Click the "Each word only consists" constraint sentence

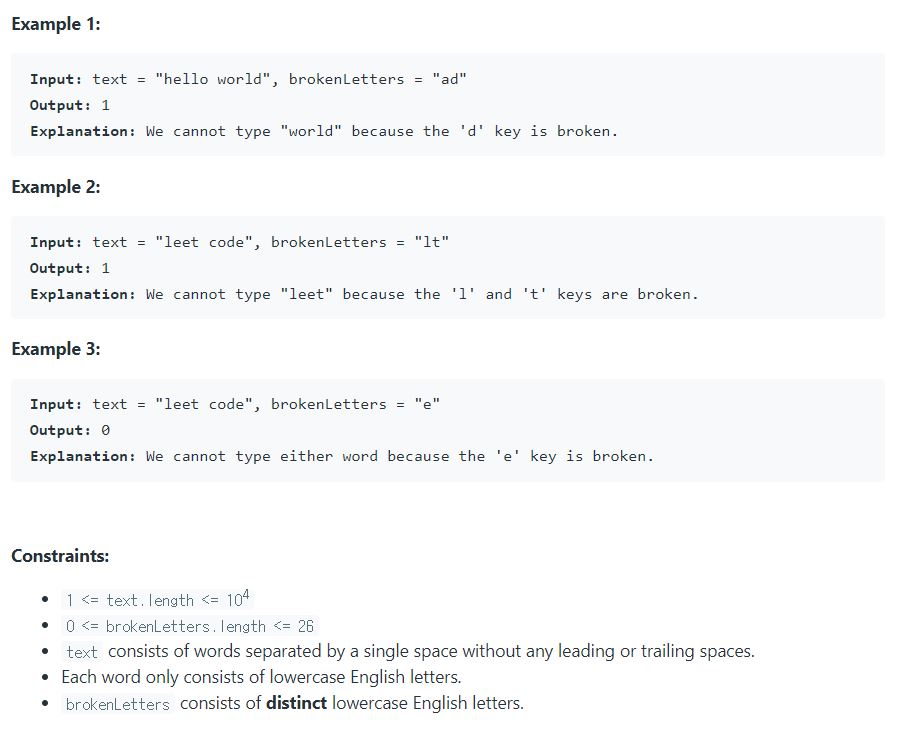coord(261,677)
